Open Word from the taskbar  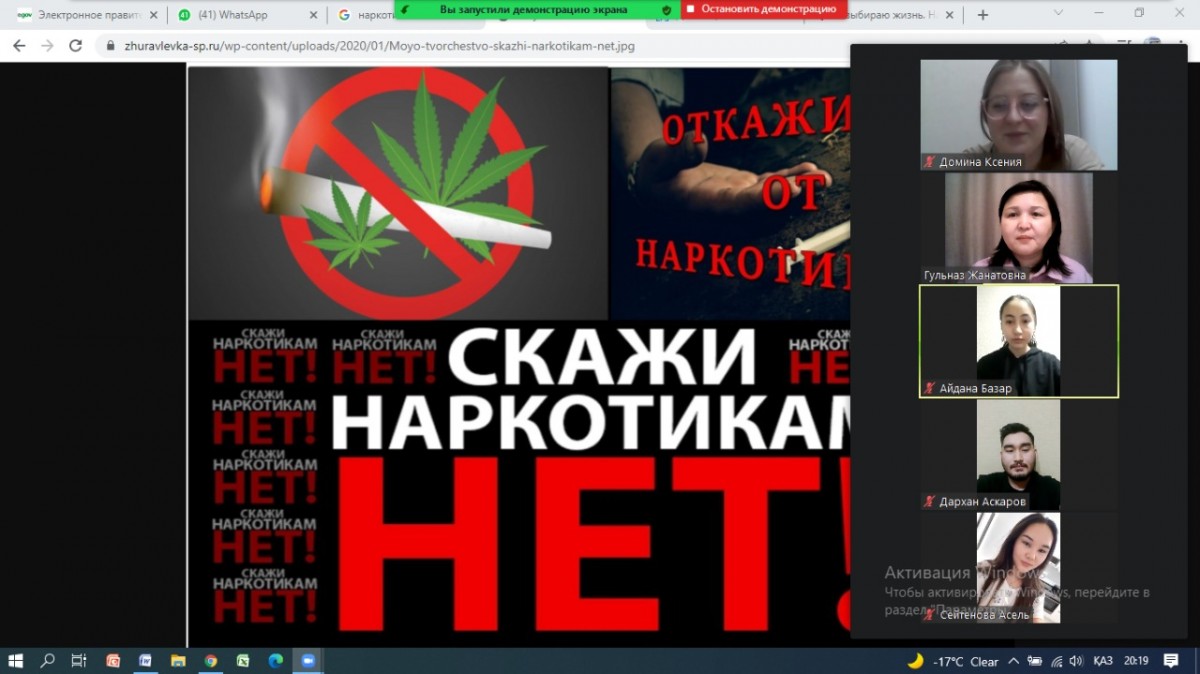coord(145,661)
